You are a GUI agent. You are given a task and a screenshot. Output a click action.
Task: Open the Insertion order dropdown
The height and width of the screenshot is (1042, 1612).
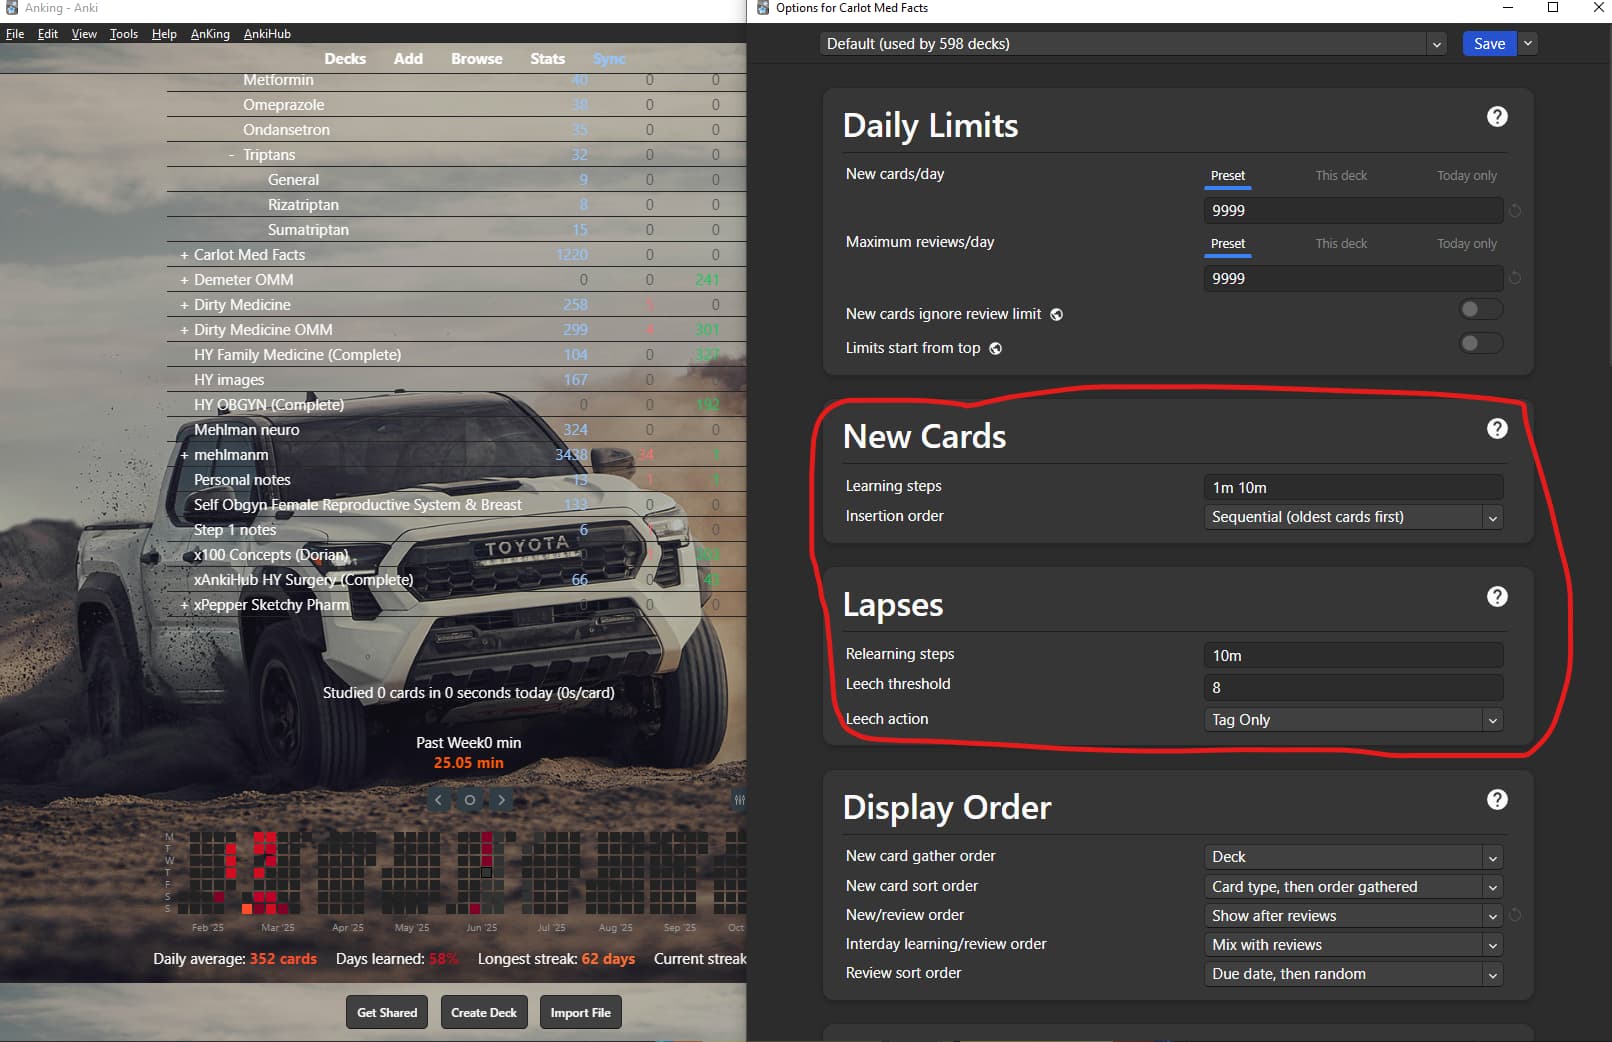pyautogui.click(x=1353, y=517)
